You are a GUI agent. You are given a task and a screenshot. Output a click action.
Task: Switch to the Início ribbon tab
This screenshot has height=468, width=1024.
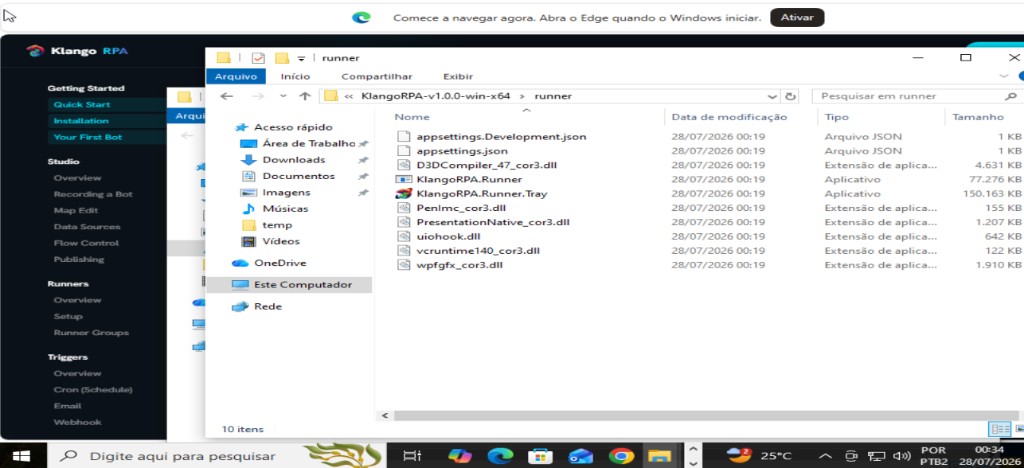(x=295, y=76)
